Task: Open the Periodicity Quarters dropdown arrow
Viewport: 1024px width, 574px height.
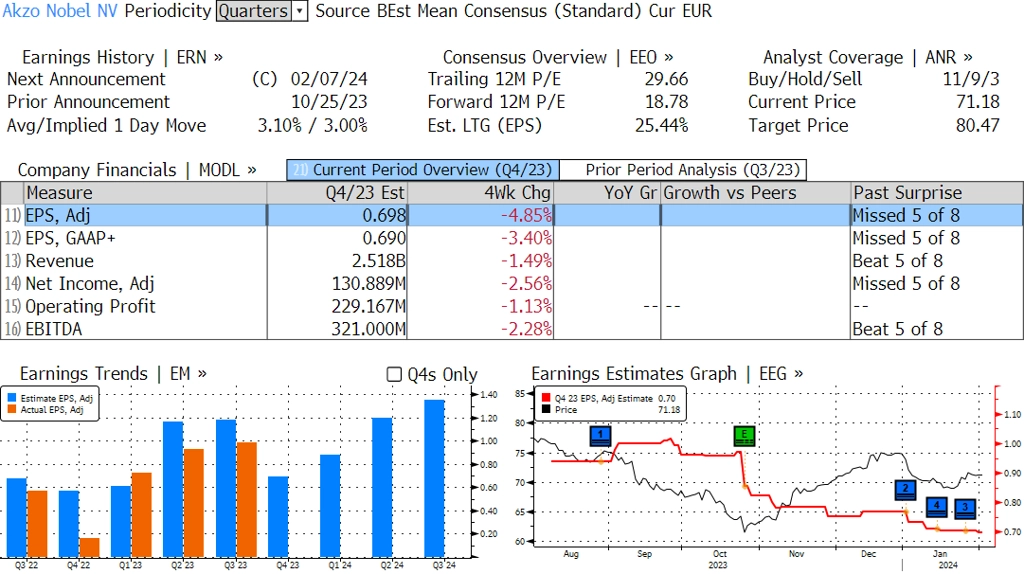Action: click(x=300, y=11)
